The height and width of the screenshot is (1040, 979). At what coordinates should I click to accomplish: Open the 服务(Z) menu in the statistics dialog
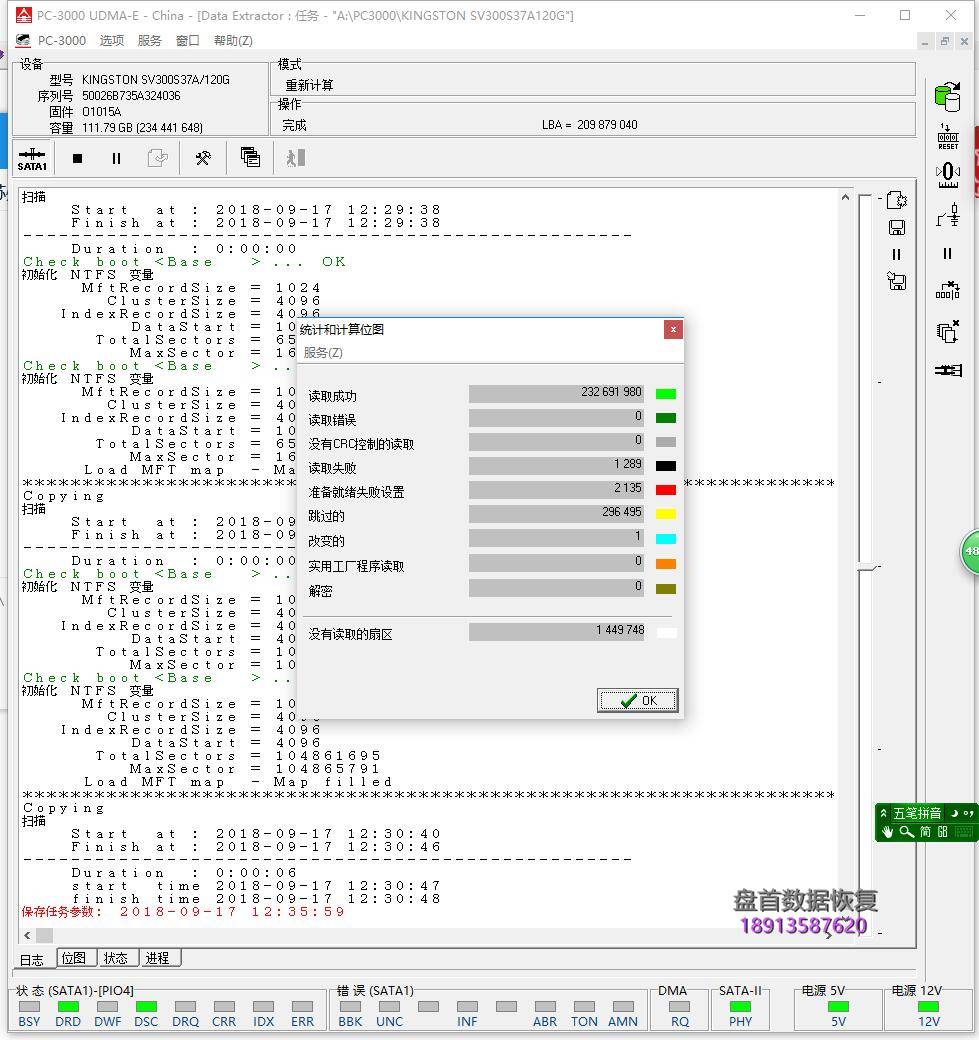click(x=322, y=352)
